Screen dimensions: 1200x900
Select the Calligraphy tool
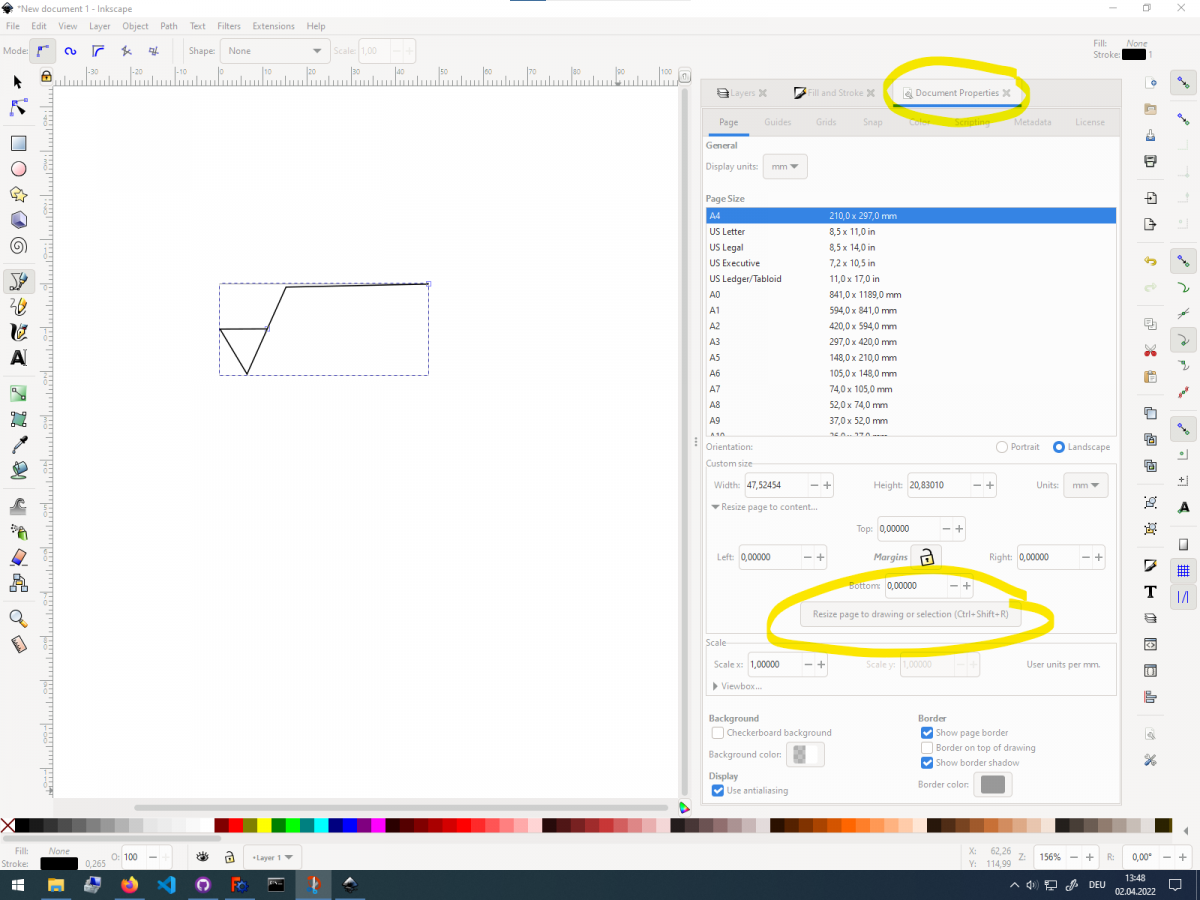[18, 333]
